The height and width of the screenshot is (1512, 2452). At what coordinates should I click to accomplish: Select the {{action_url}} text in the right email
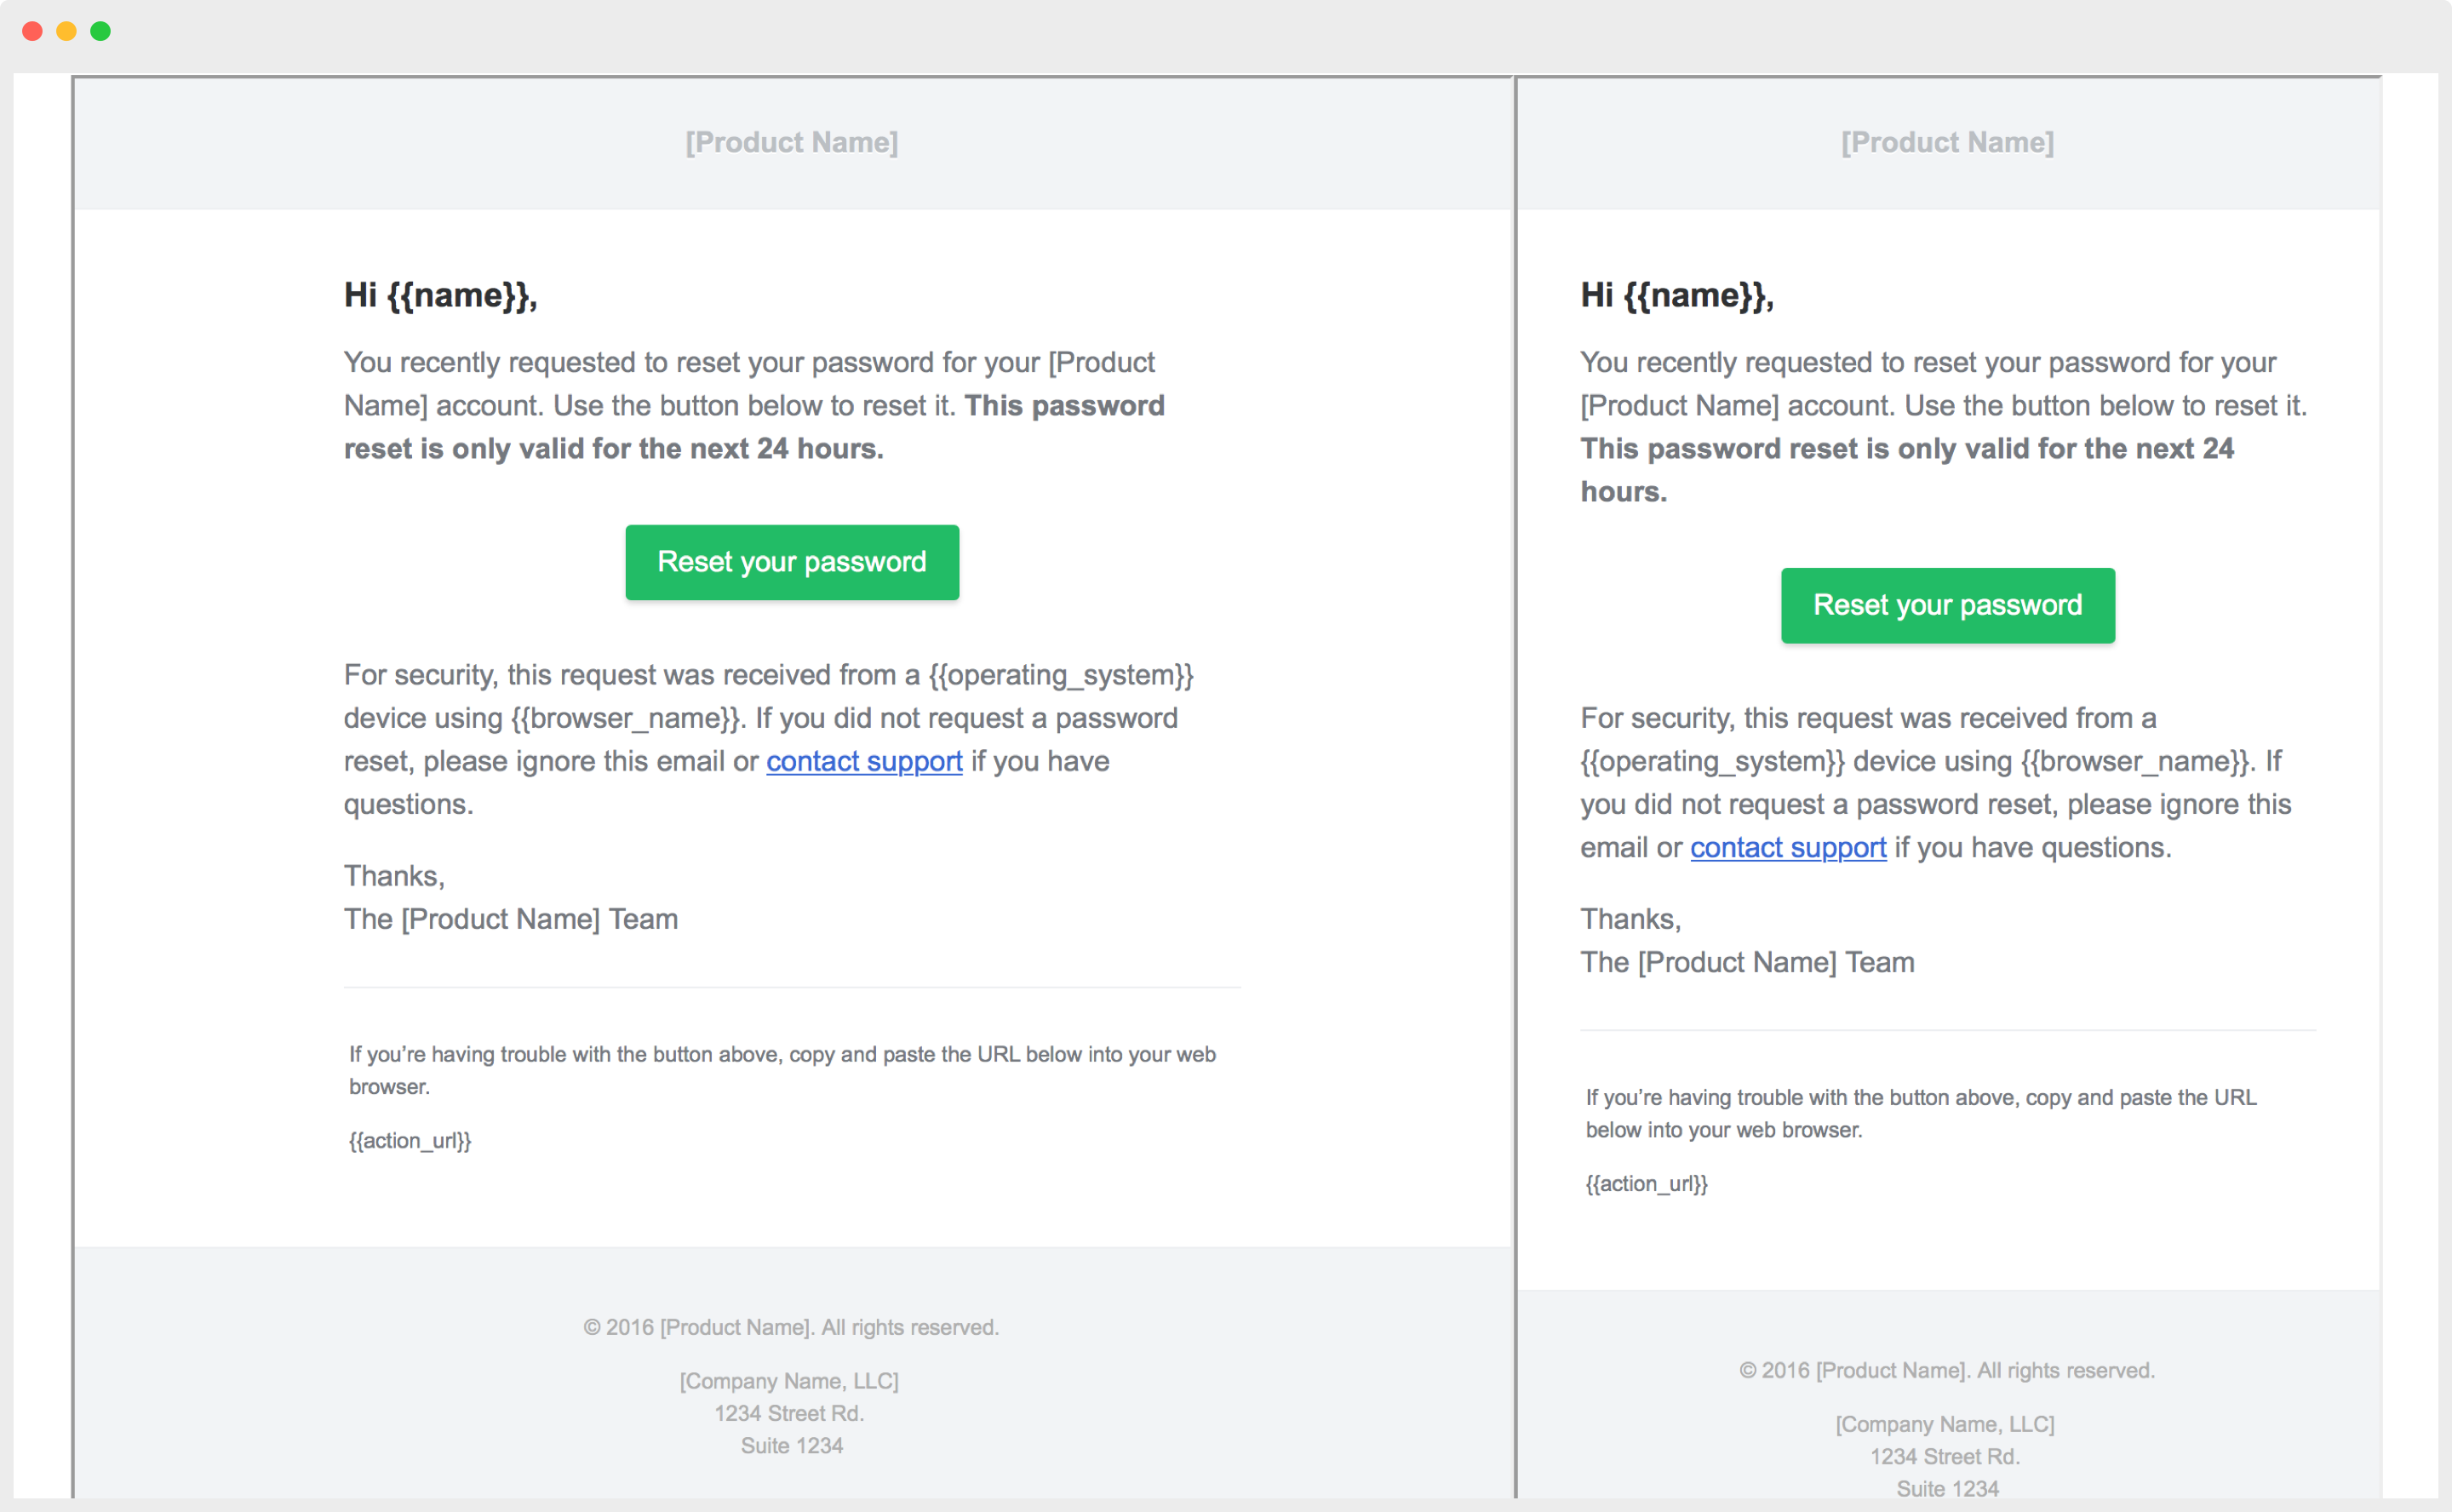[1646, 1184]
